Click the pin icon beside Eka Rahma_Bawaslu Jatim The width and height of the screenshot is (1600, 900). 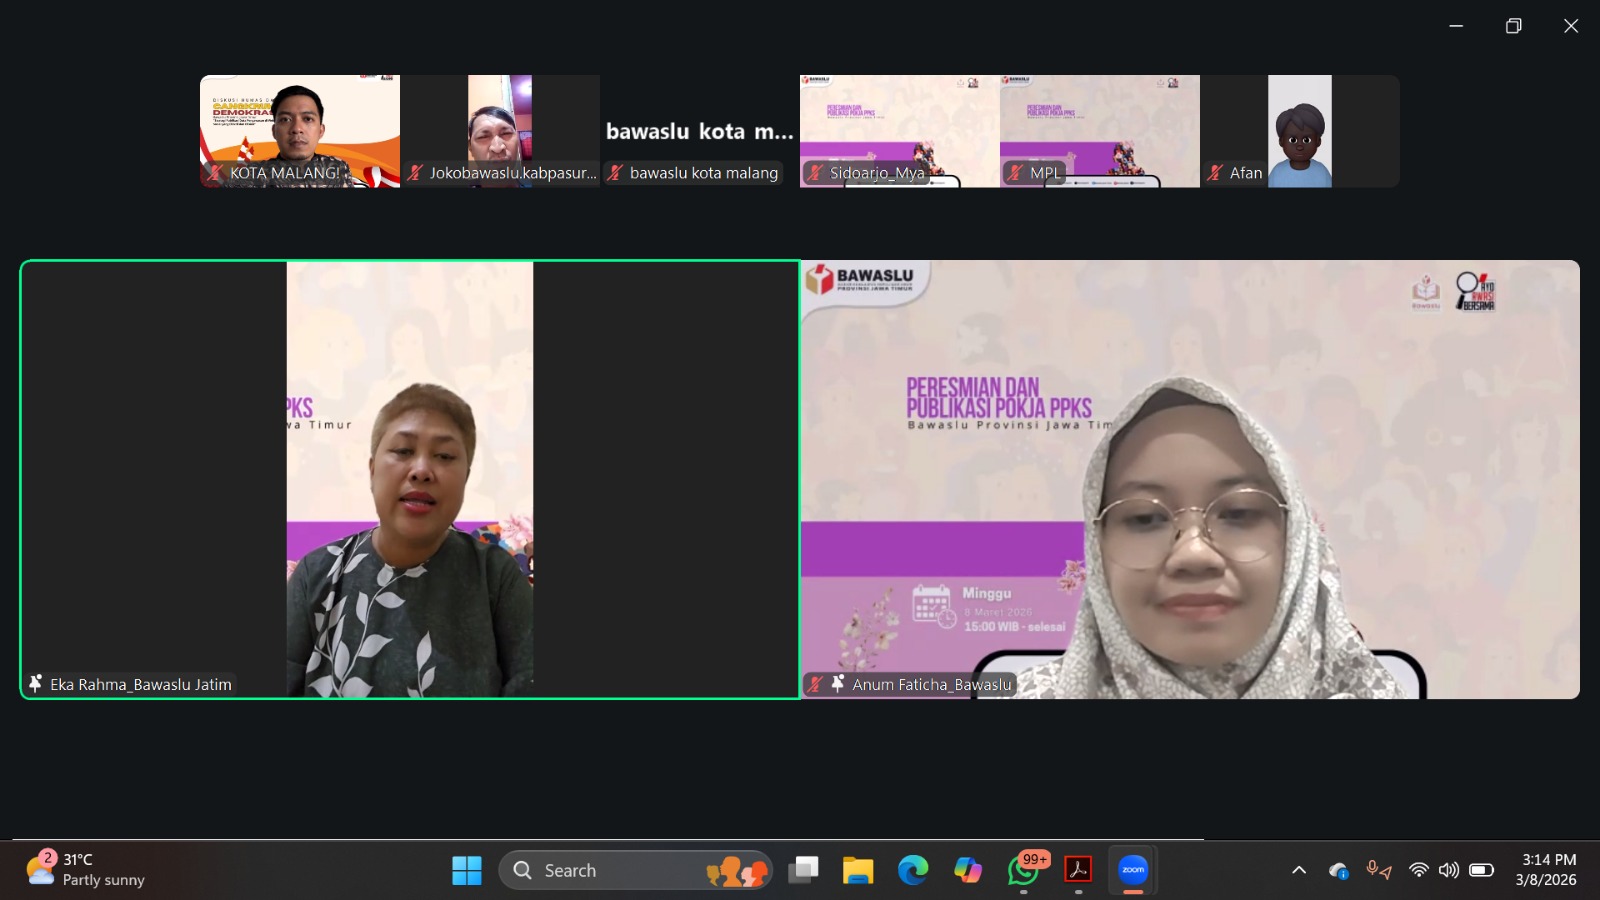coord(36,684)
